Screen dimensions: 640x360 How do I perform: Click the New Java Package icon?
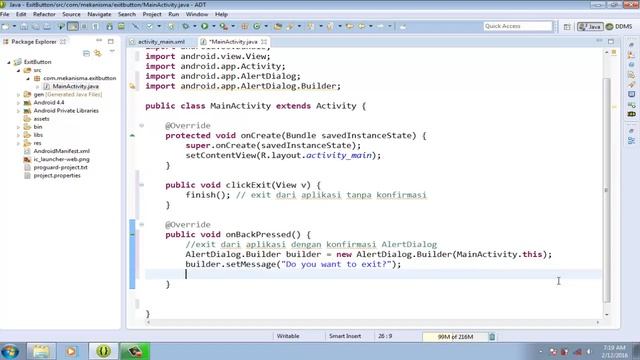pos(245,27)
